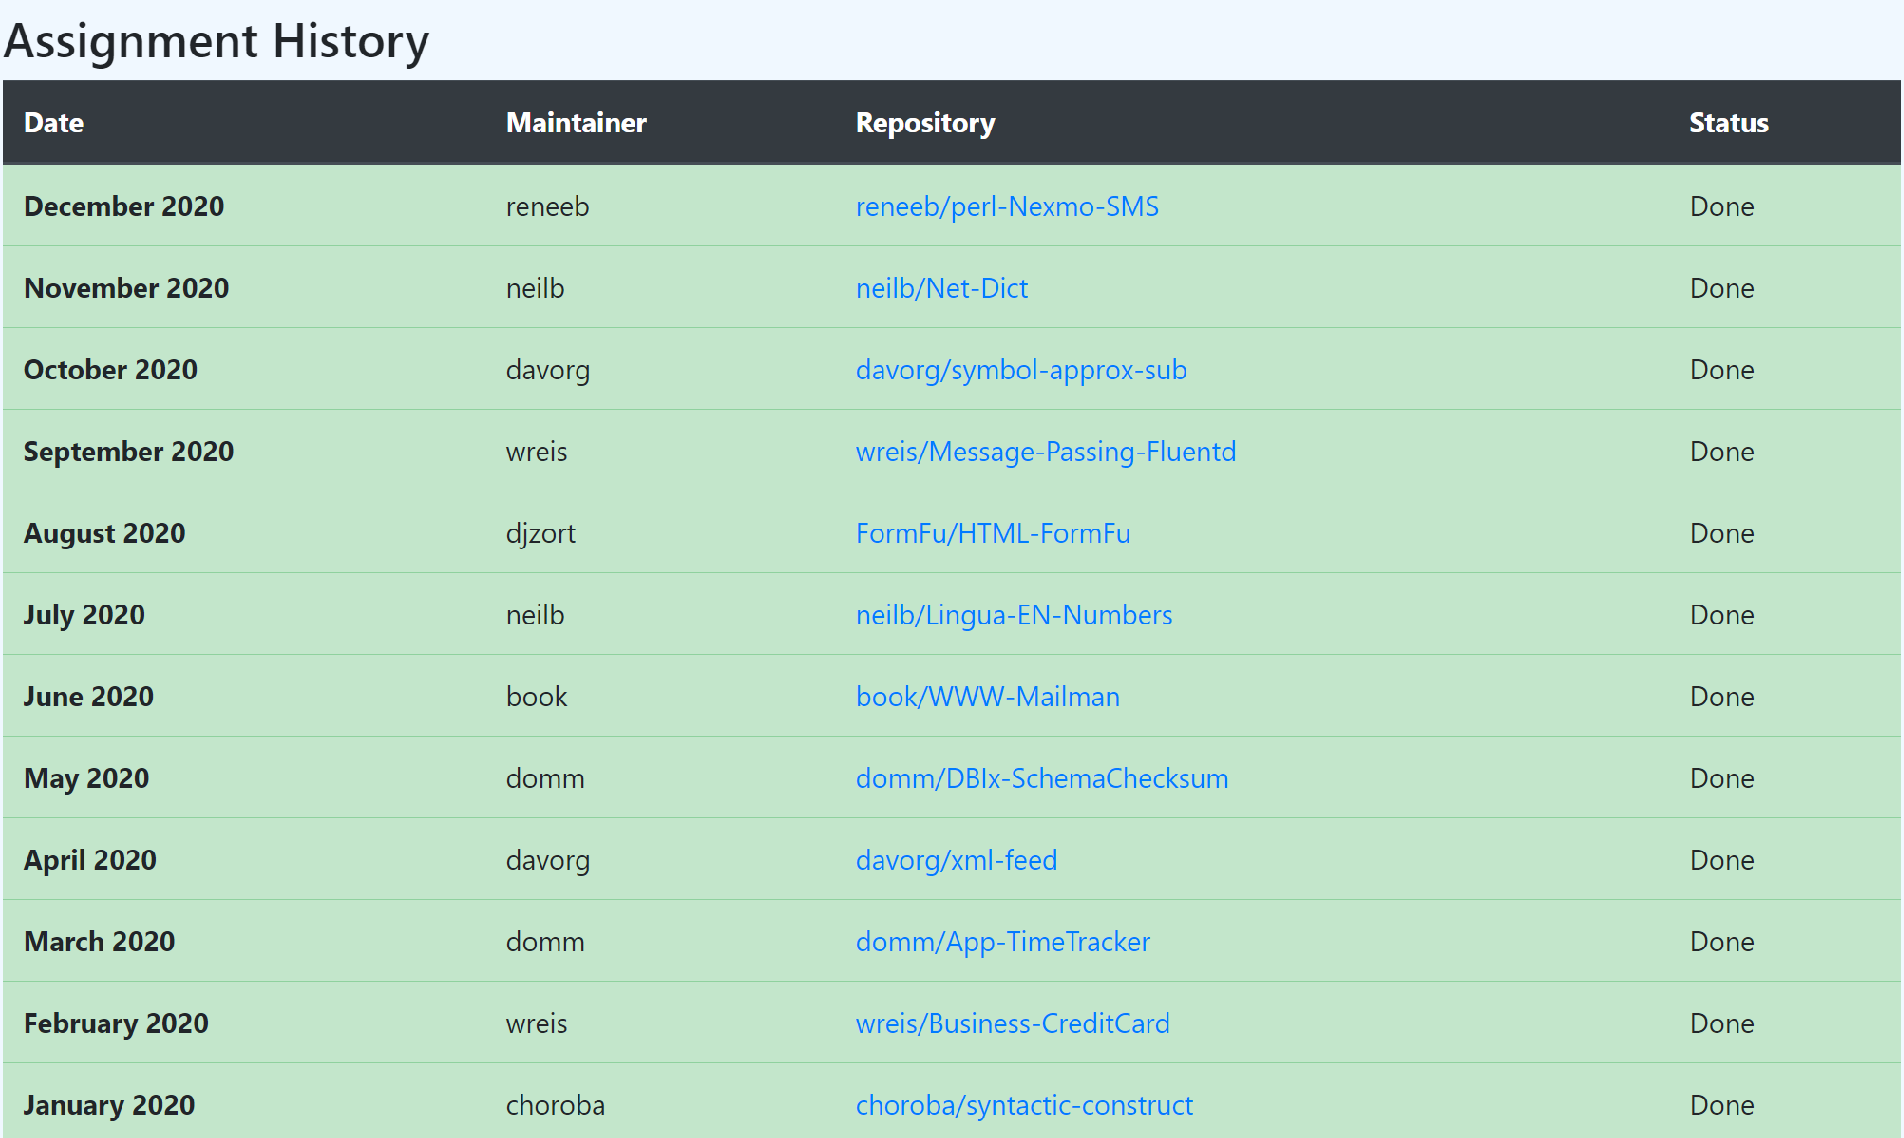Click maintainer name reneeb
The height and width of the screenshot is (1138, 1904).
pyautogui.click(x=548, y=206)
